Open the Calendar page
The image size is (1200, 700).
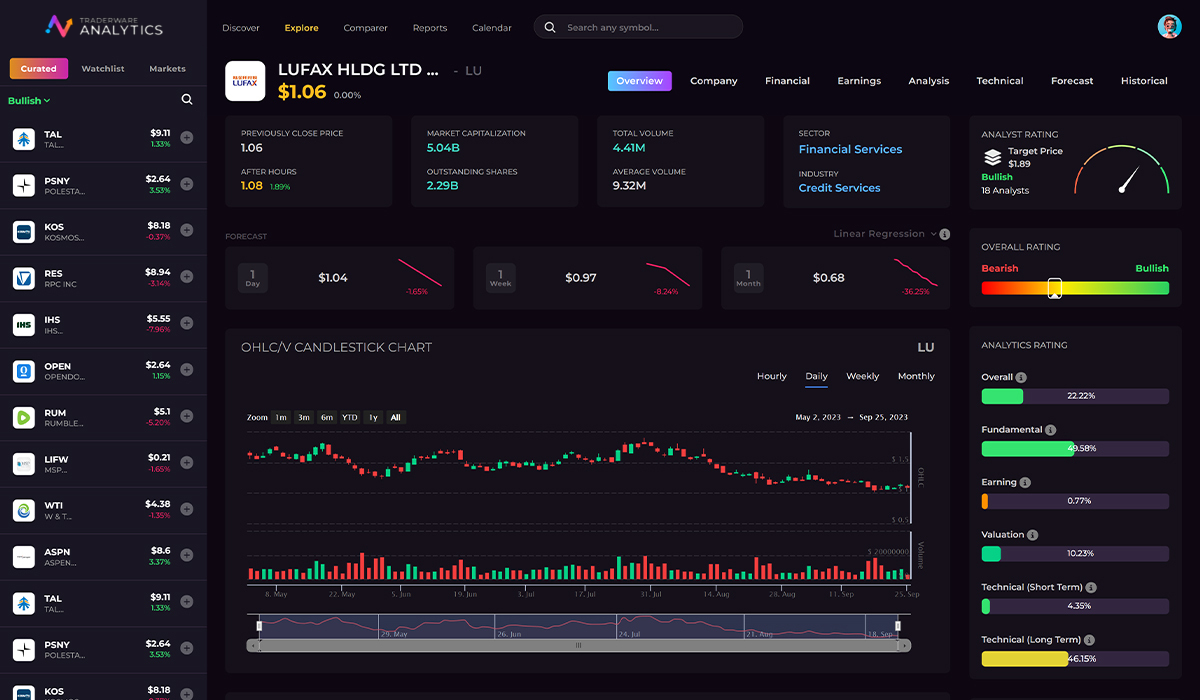coord(492,28)
